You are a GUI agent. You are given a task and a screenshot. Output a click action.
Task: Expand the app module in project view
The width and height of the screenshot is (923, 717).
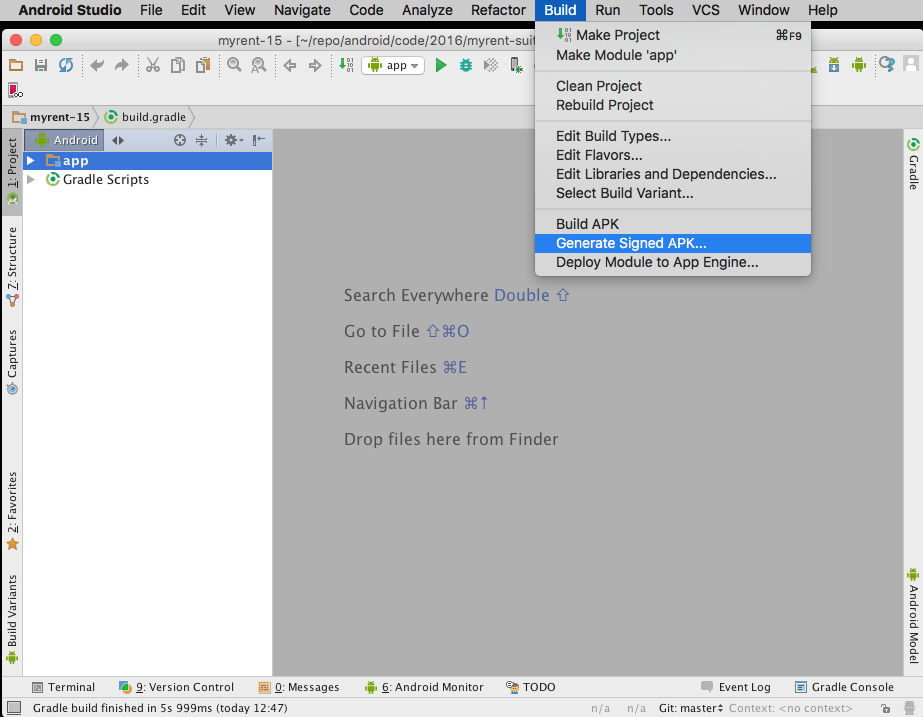30,160
